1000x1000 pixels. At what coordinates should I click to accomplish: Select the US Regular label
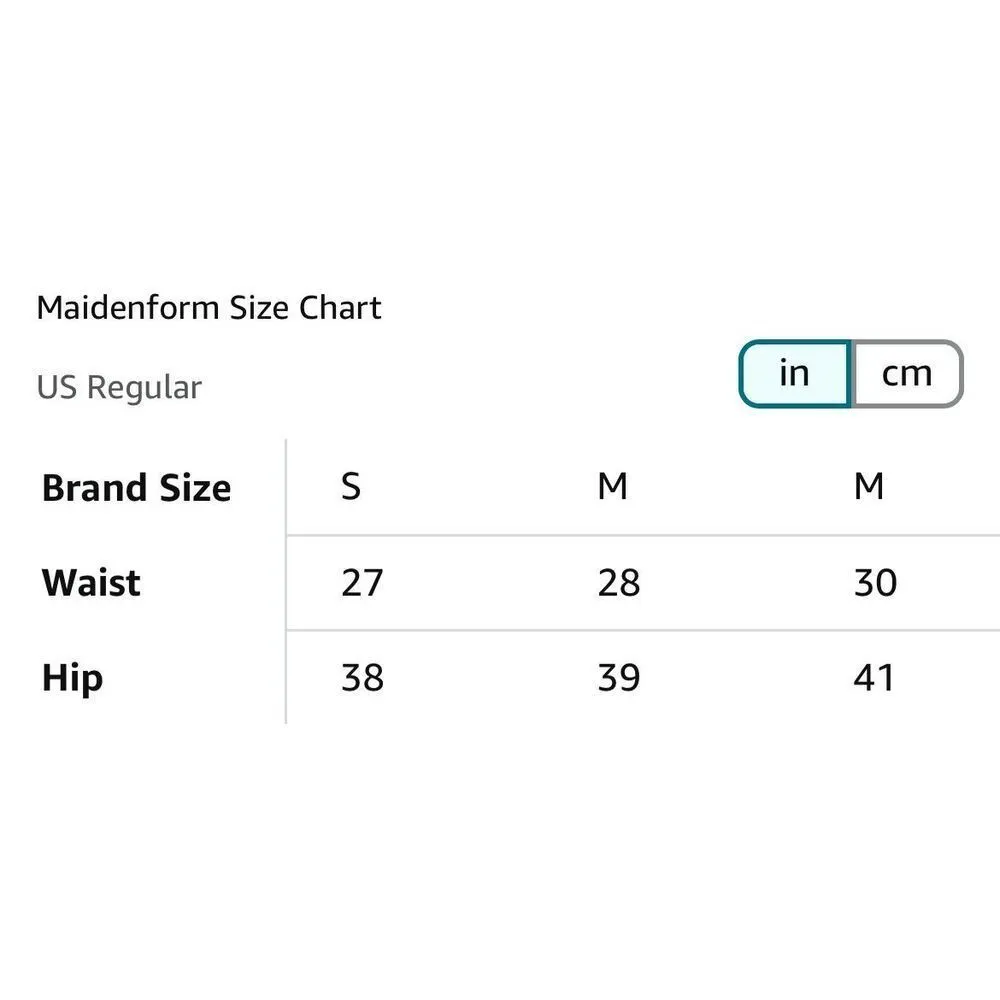tap(119, 387)
